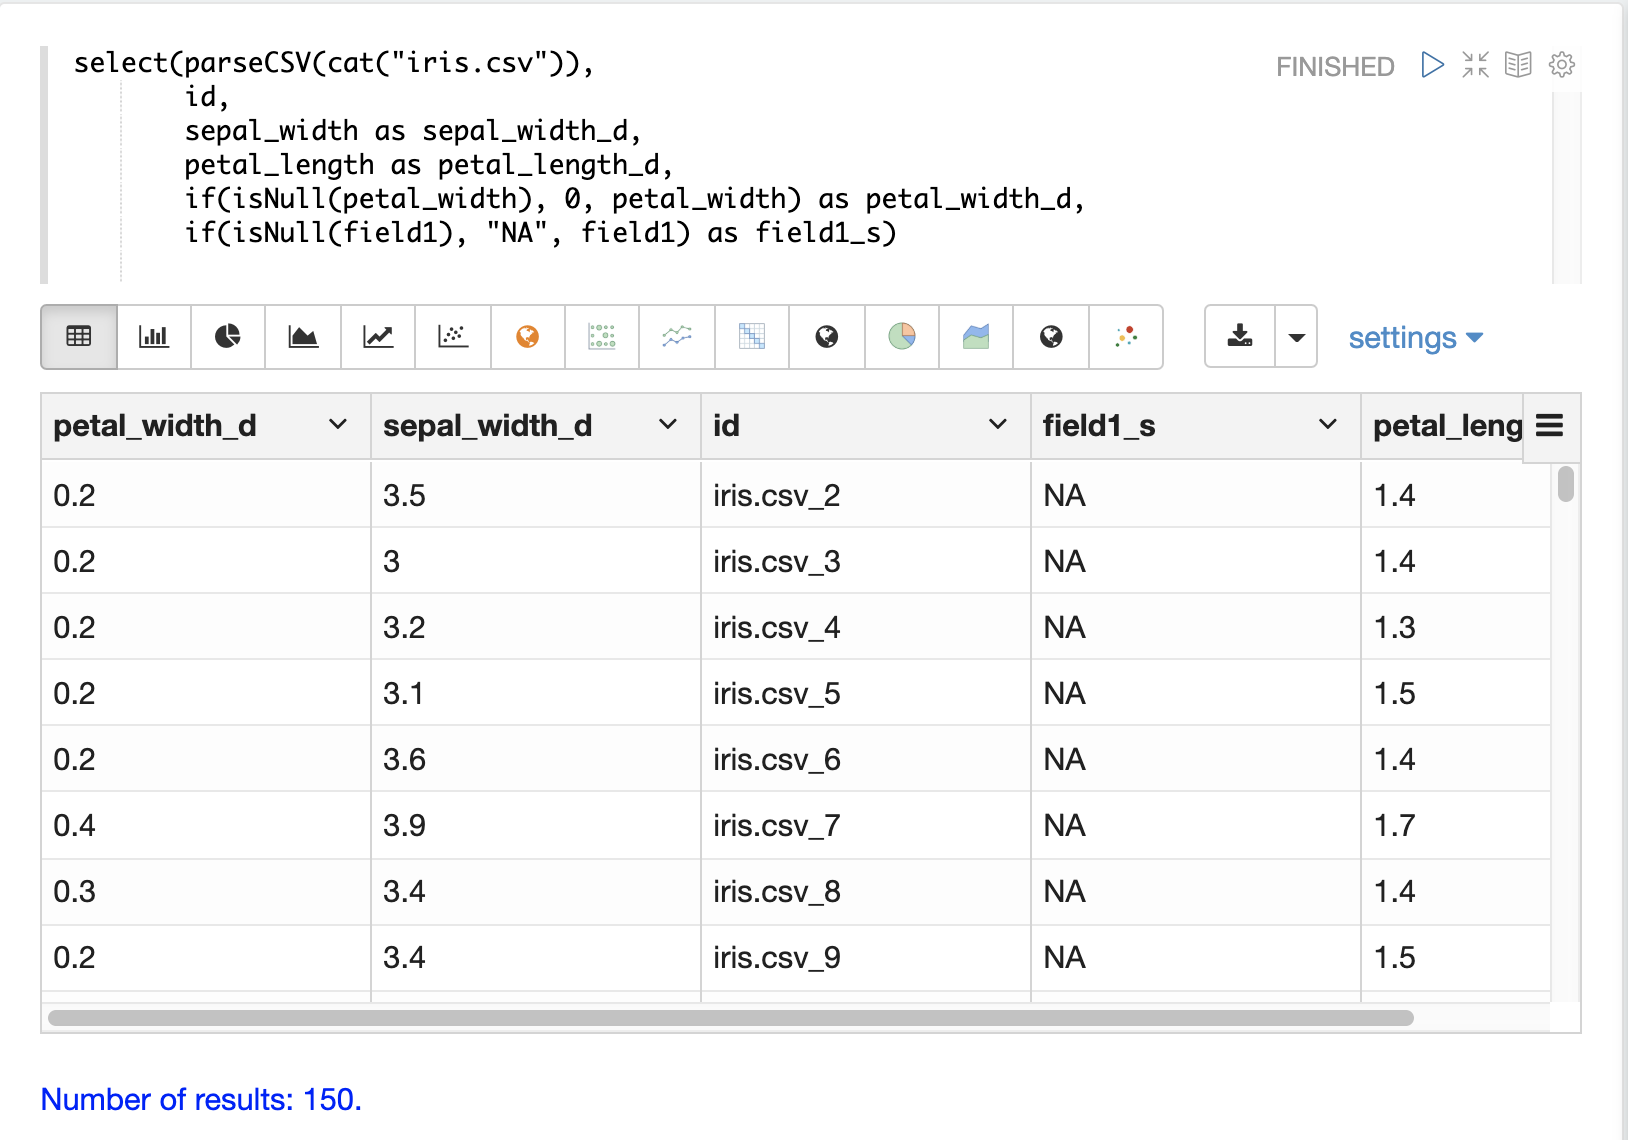Switch to table view
The image size is (1628, 1140).
[x=79, y=337]
